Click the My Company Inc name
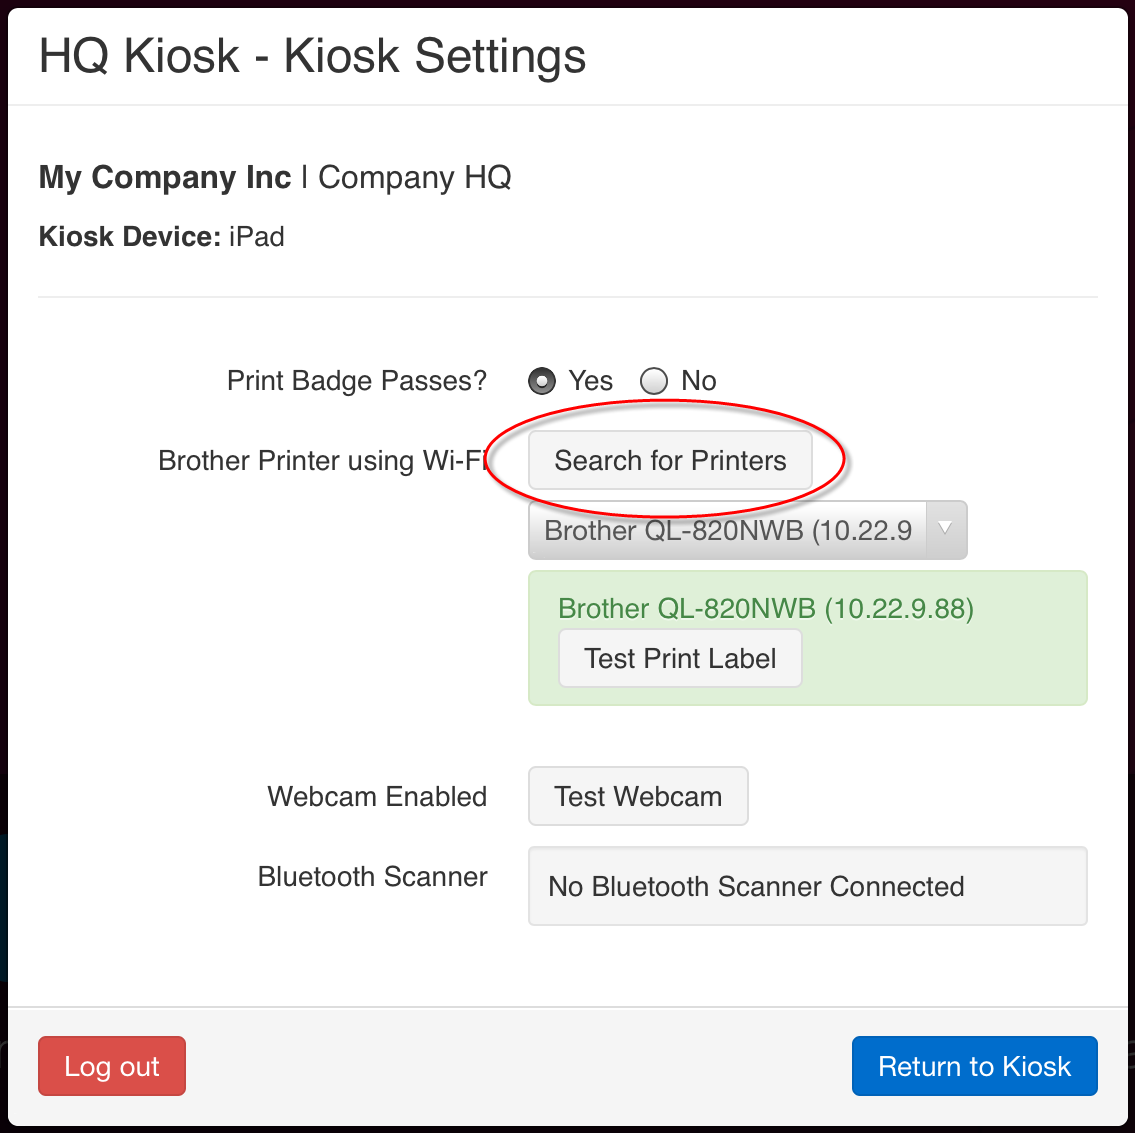1135x1133 pixels. pos(165,177)
